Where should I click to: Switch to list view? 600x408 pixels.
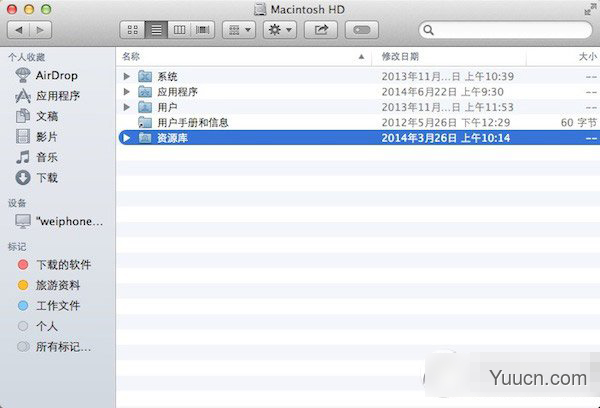(156, 30)
